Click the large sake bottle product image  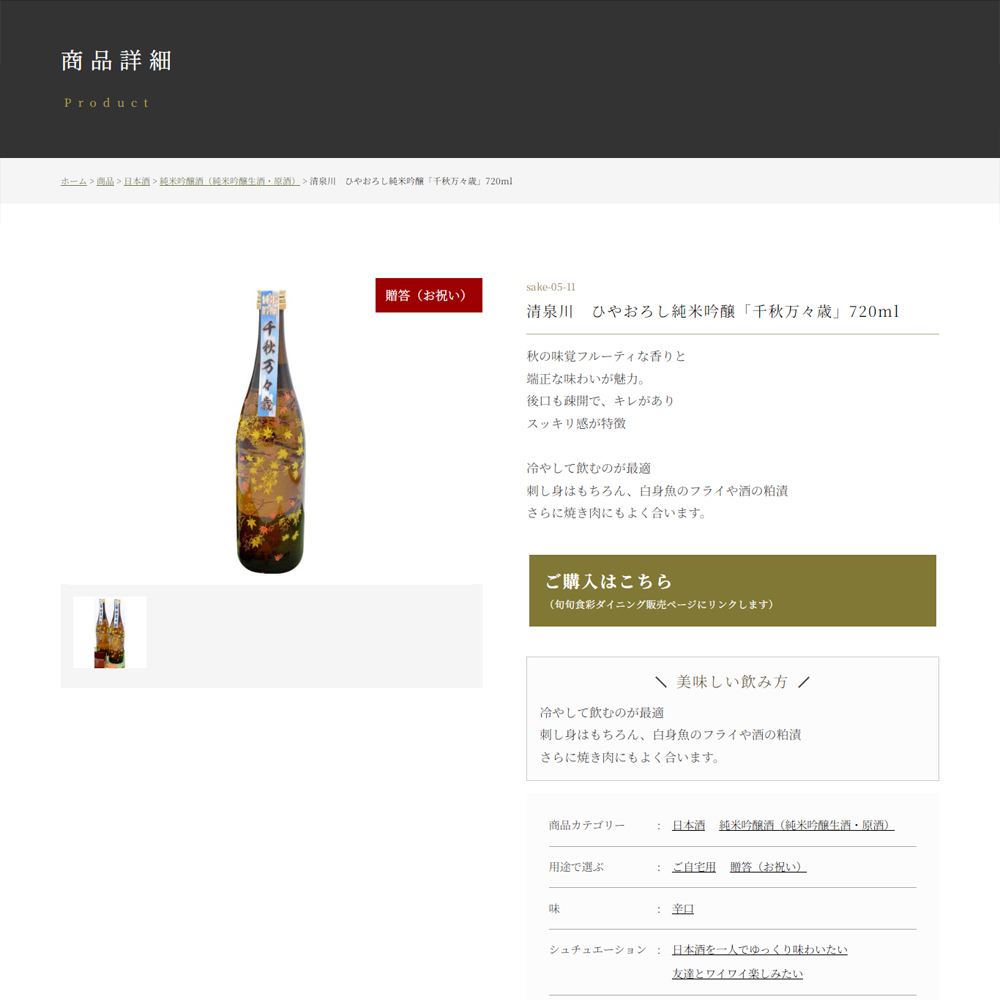pos(270,430)
